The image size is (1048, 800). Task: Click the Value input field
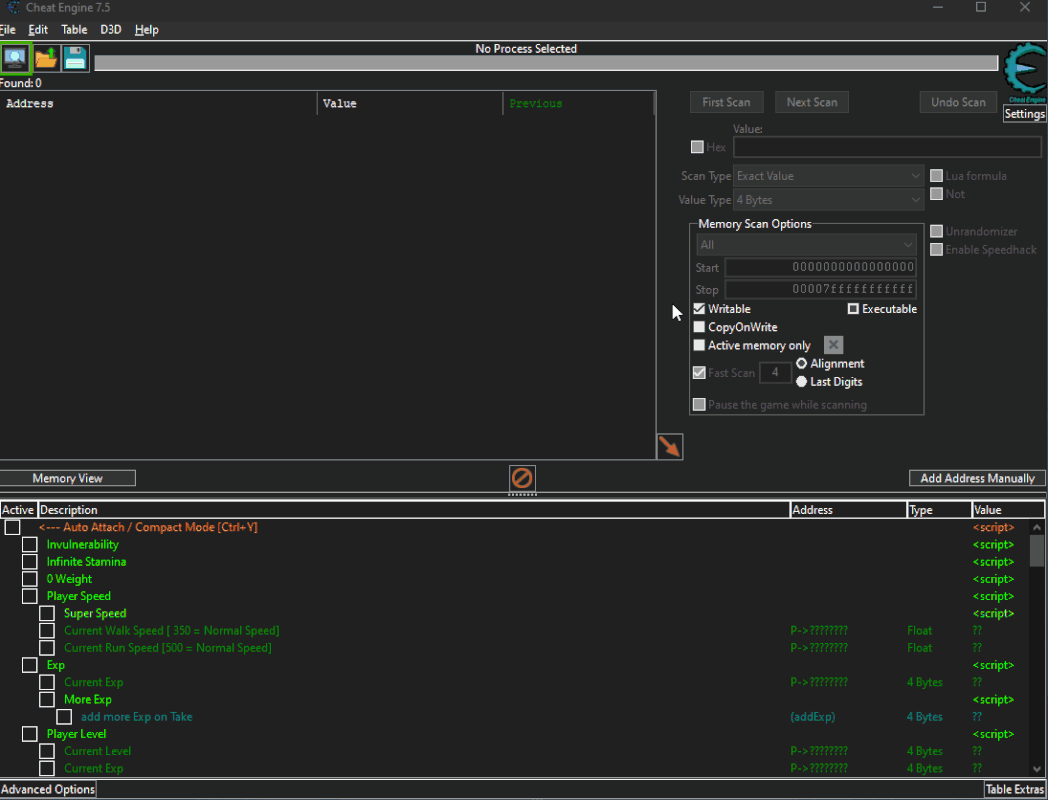point(887,146)
